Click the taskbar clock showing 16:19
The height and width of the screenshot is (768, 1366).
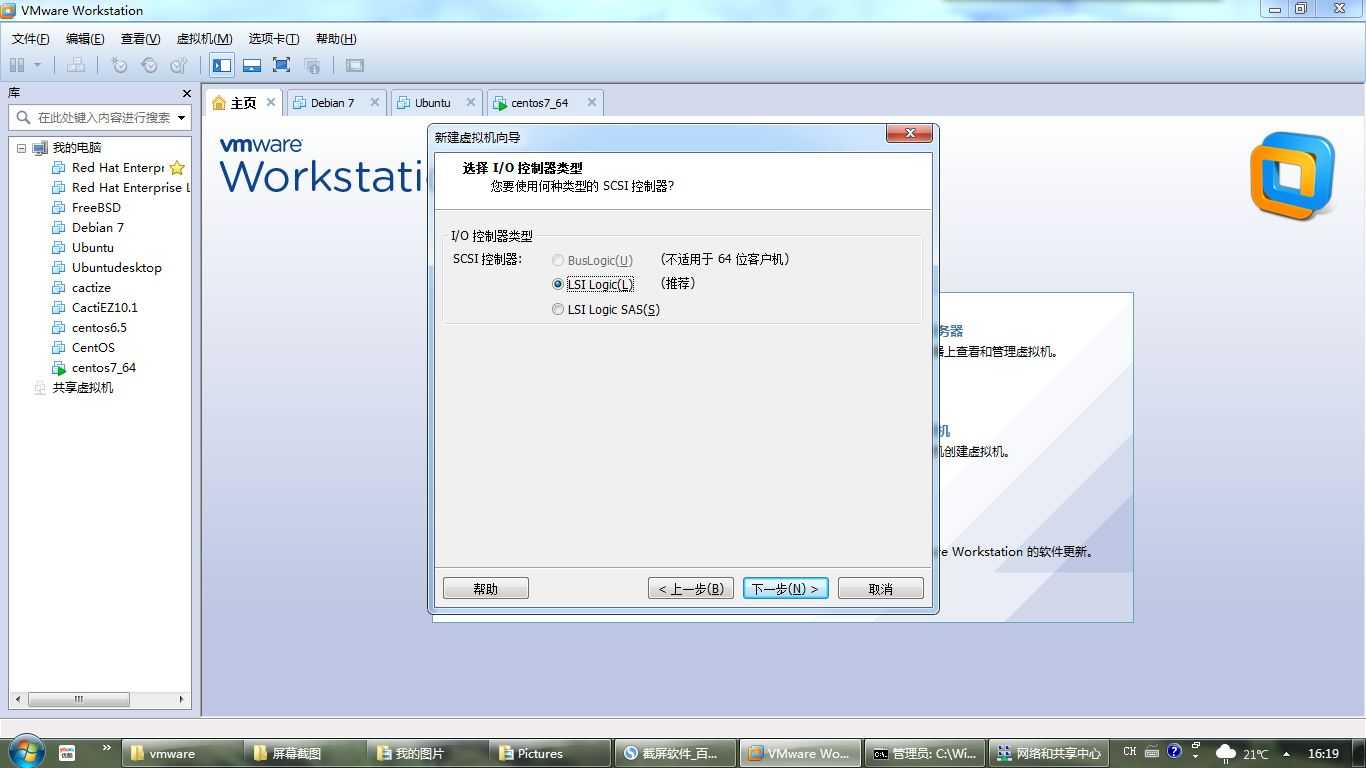tap(1323, 753)
